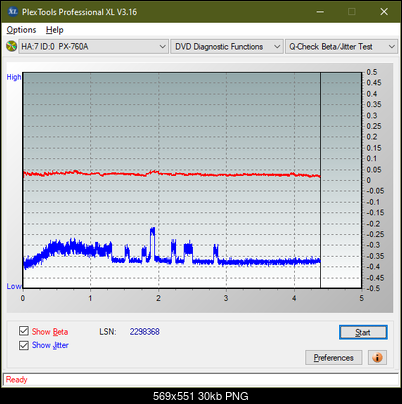Image resolution: width=402 pixels, height=404 pixels.
Task: Select the LSN value 2298368
Action: pyautogui.click(x=145, y=332)
